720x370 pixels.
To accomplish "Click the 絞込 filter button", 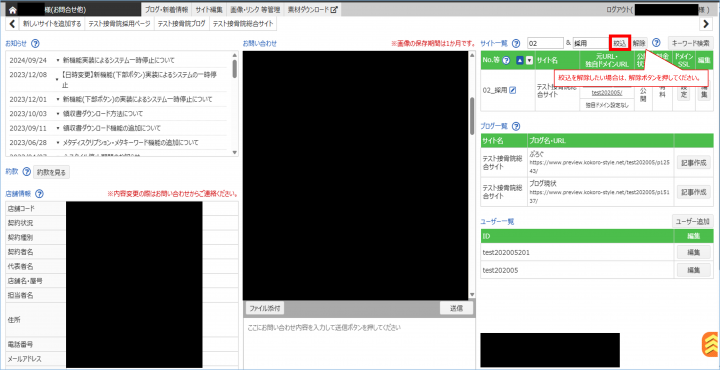I will click(620, 43).
